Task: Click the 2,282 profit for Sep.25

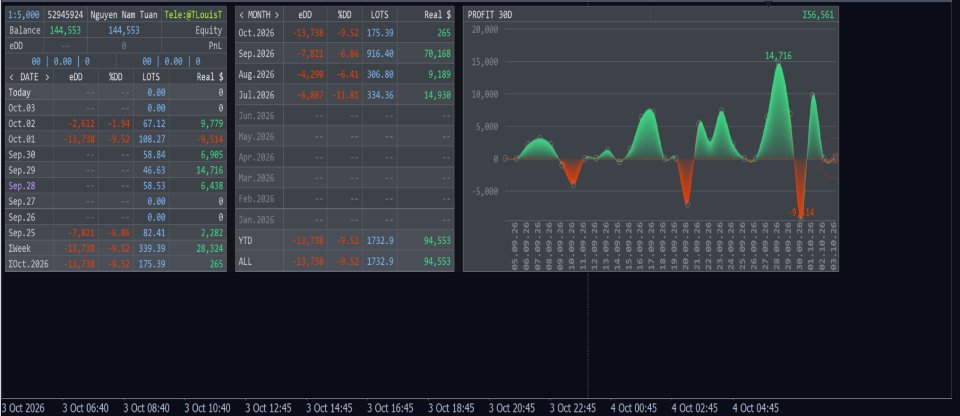Action: [211, 233]
